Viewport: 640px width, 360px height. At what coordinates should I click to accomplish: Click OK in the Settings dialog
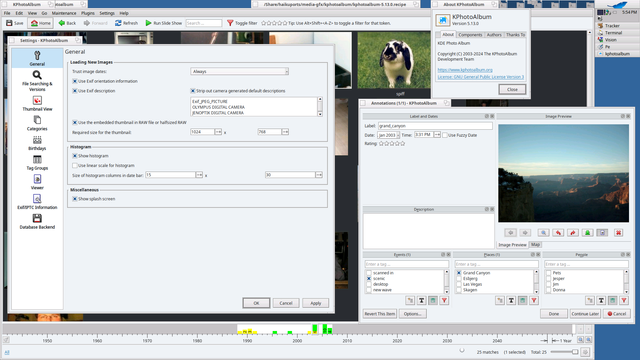point(256,303)
